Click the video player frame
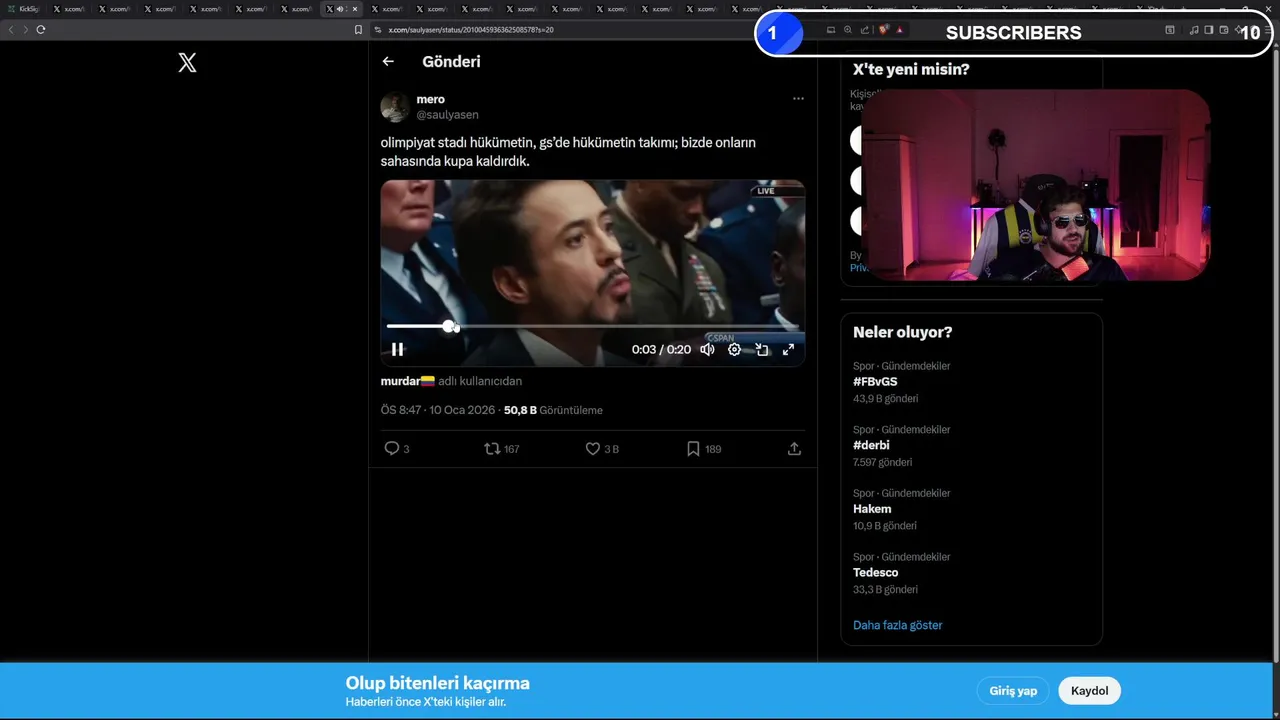 pyautogui.click(x=592, y=273)
